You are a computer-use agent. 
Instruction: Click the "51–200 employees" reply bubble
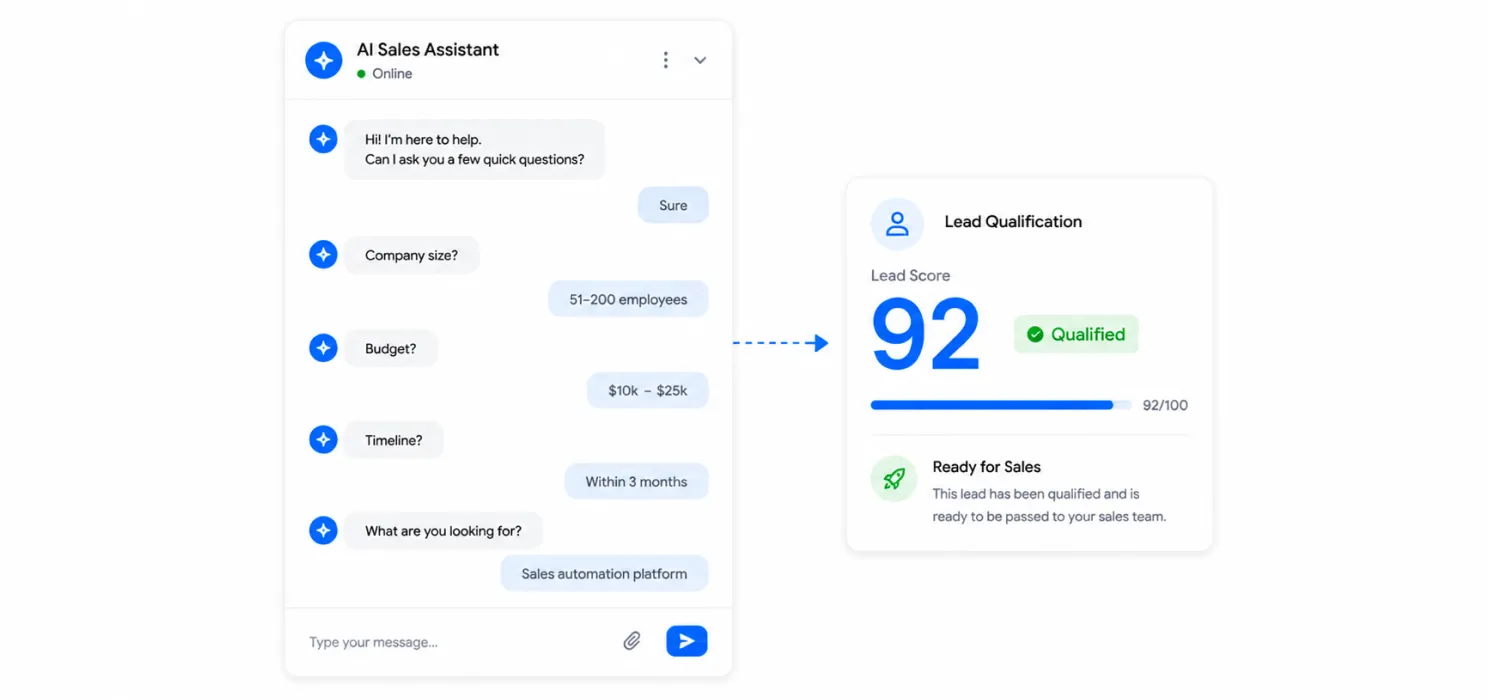pos(628,299)
